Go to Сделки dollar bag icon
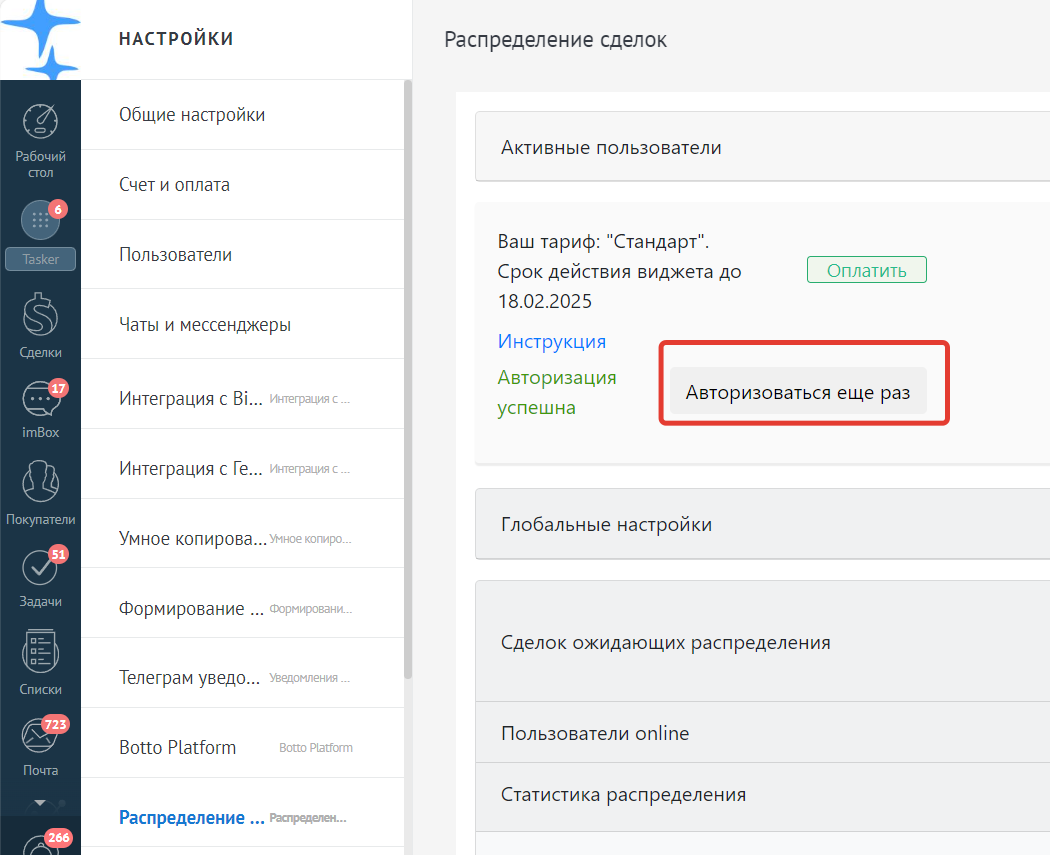This screenshot has height=855, width=1050. (x=40, y=314)
